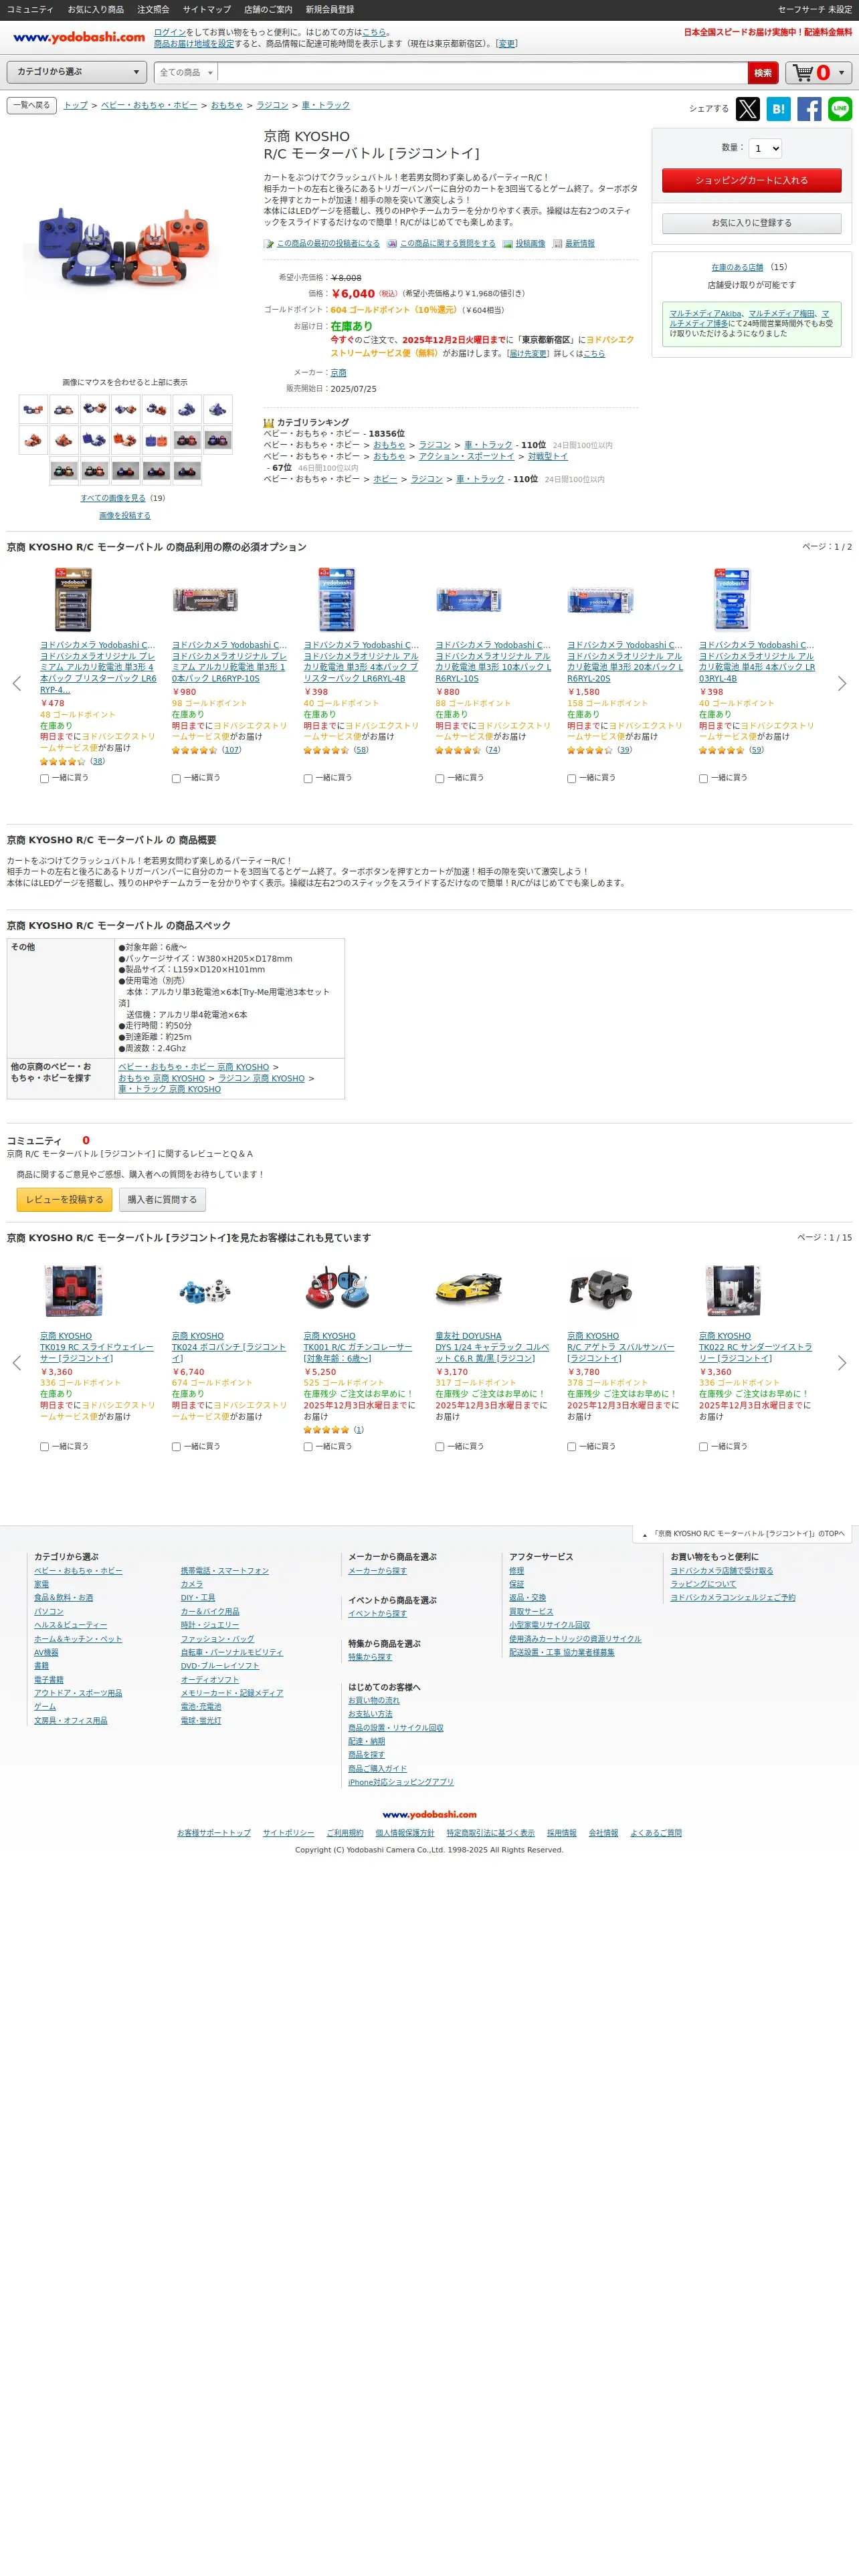
Task: Share via Hatena Bookmark B! icon
Action: pos(778,109)
